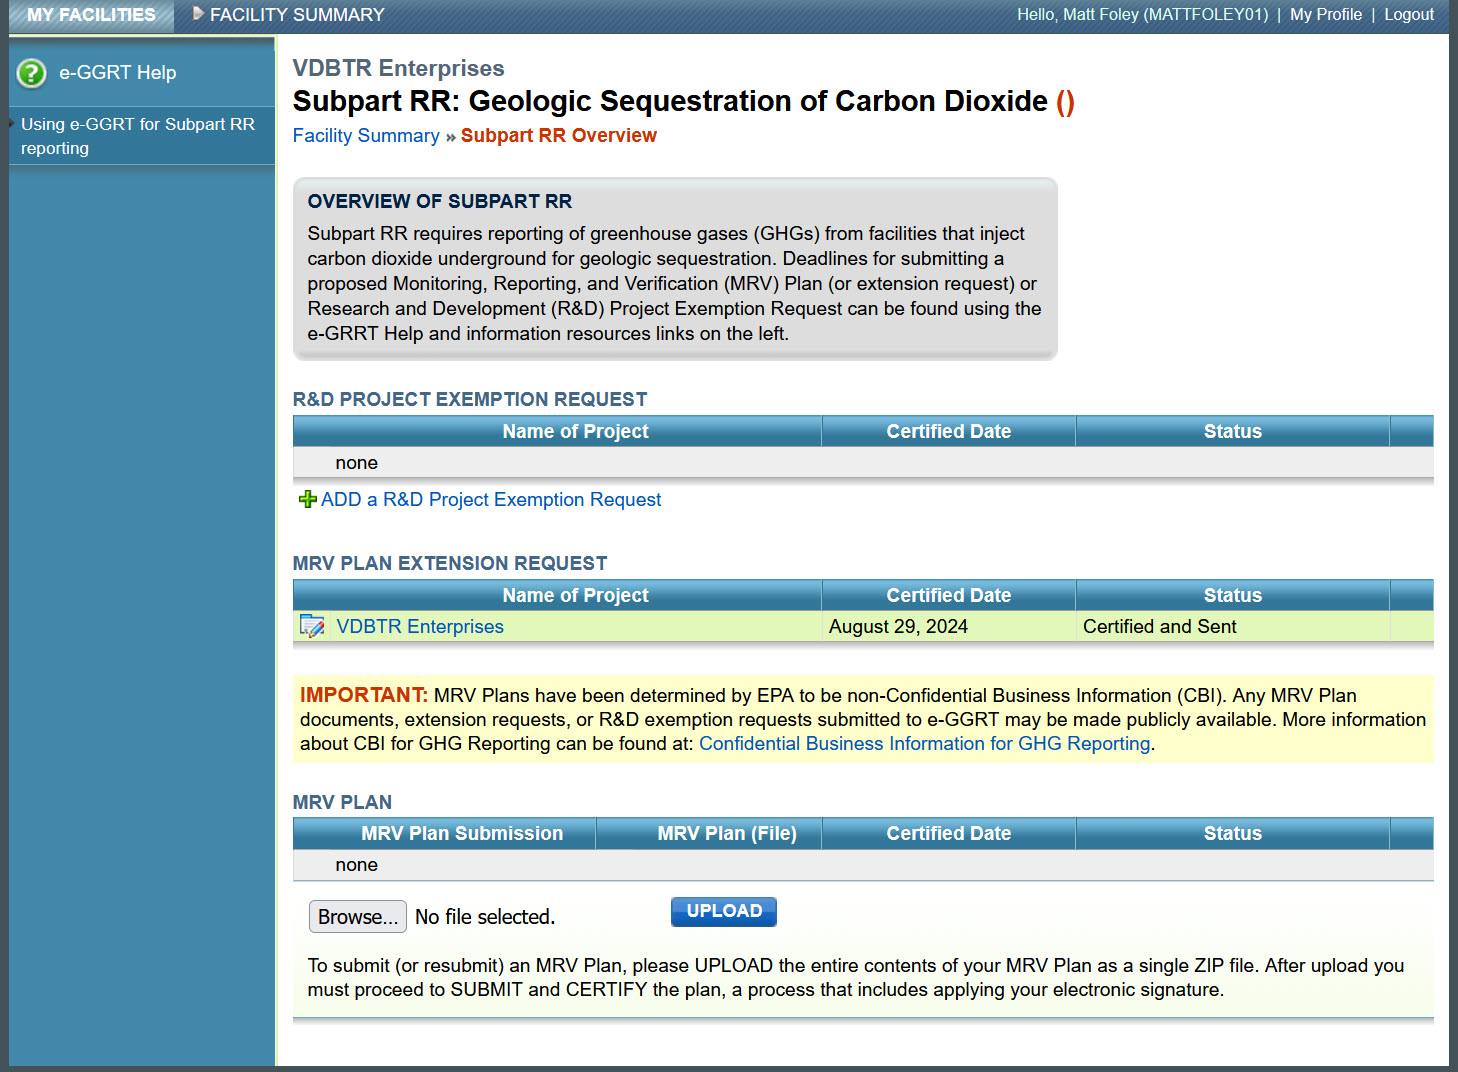The height and width of the screenshot is (1072, 1458).
Task: Click the 'none' row in MRV Plan table
Action: tap(863, 865)
